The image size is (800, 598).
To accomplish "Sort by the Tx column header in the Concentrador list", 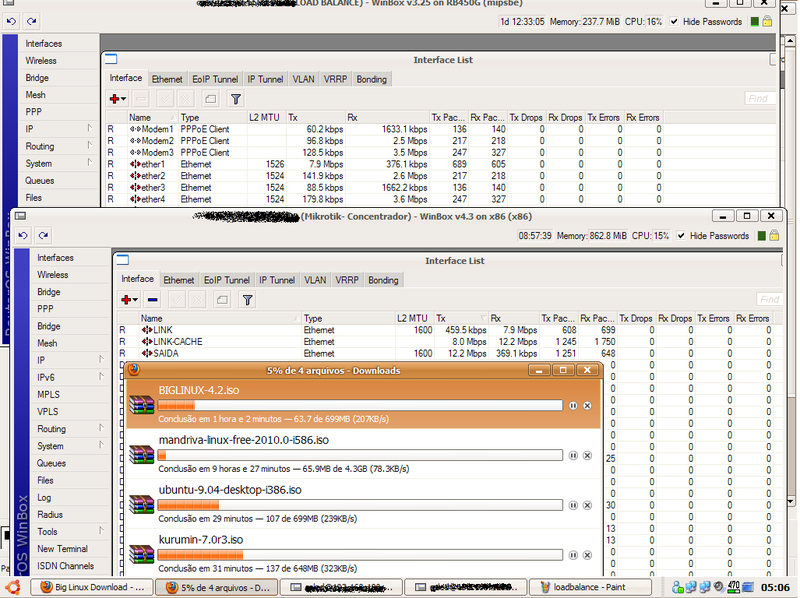I will tap(461, 318).
